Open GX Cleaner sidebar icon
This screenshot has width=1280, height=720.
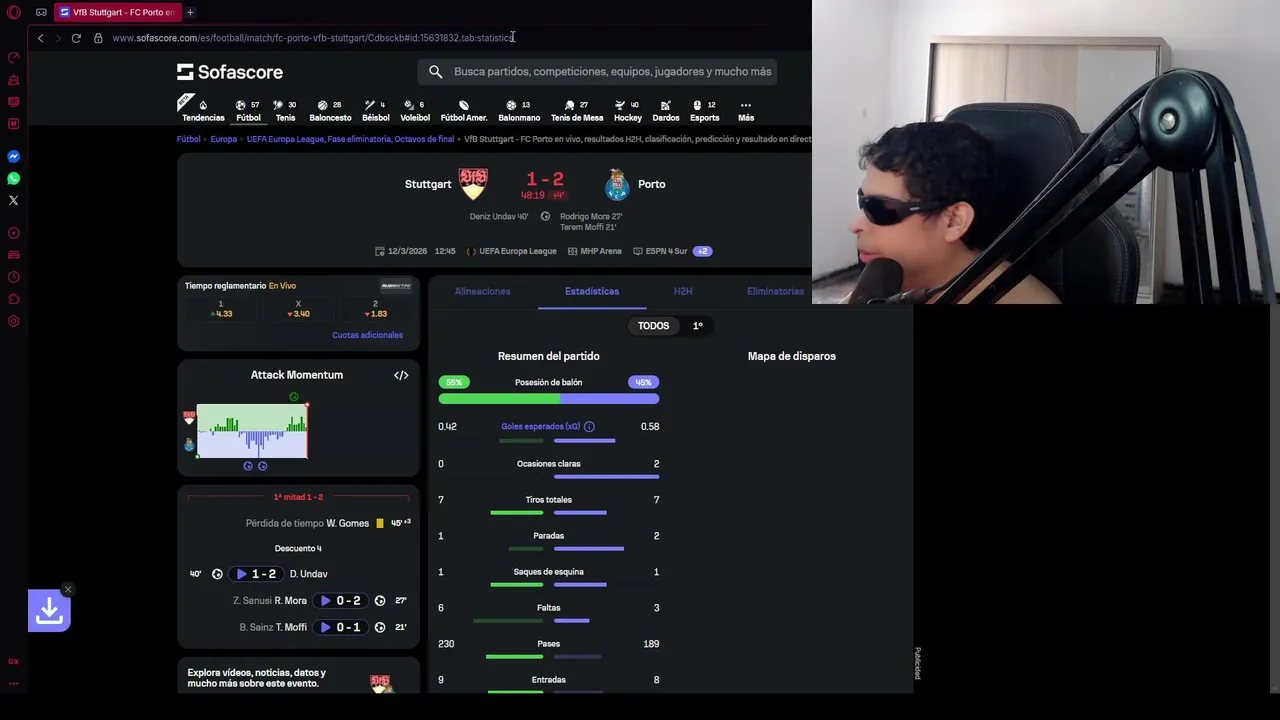pyautogui.click(x=14, y=79)
